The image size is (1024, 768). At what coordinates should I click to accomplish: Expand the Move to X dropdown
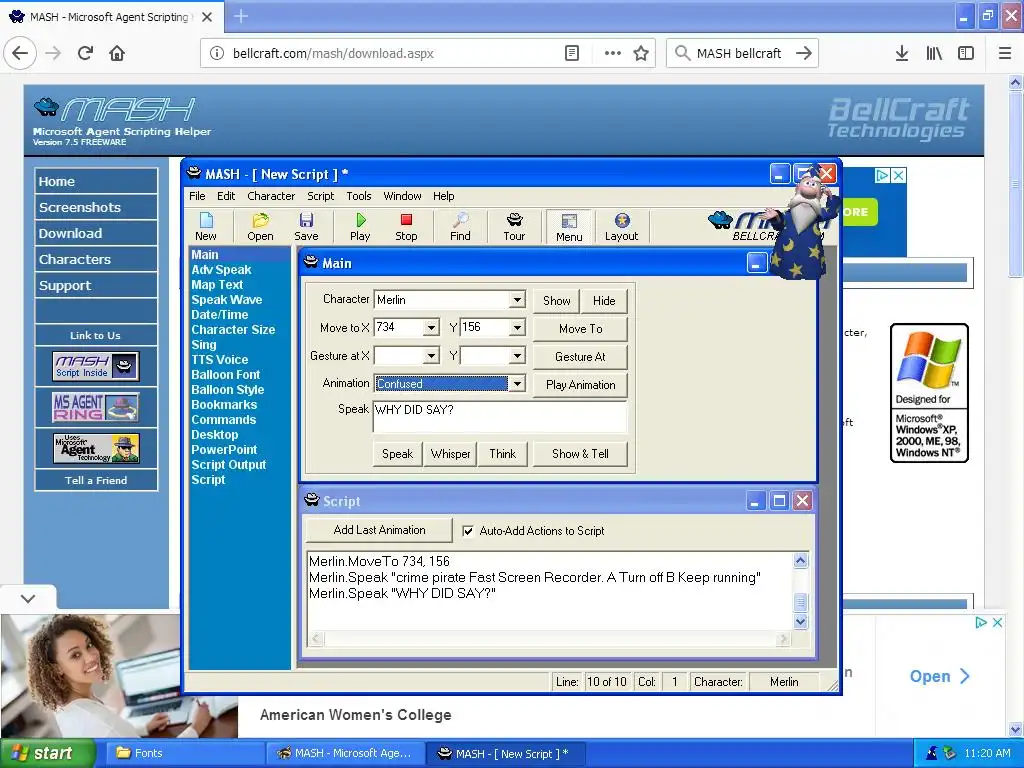(x=431, y=328)
